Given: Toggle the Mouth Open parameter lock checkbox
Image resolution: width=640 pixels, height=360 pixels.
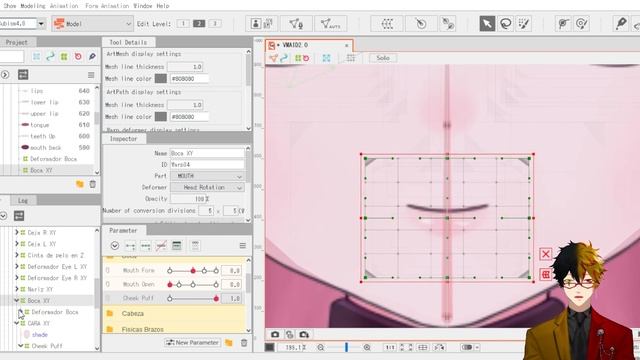Looking at the screenshot, I should tap(108, 284).
